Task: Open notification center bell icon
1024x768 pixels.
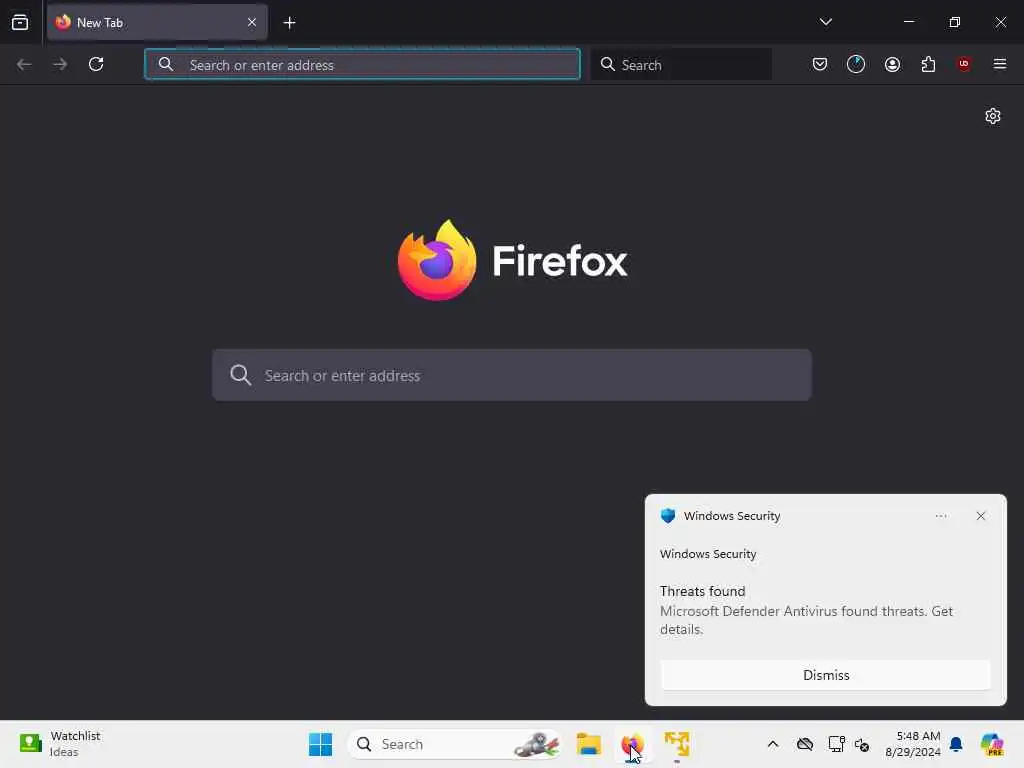Action: click(x=956, y=744)
